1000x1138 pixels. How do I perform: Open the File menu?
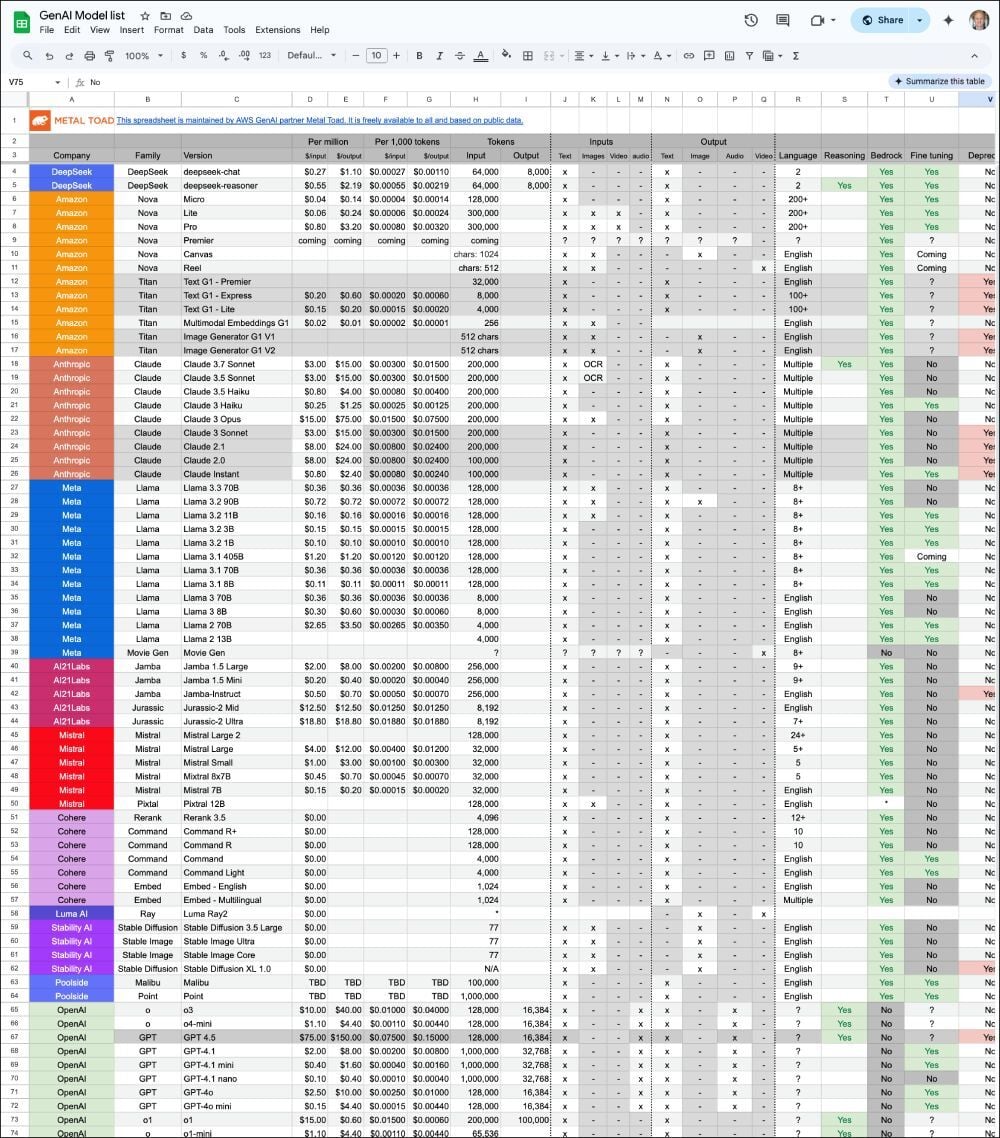tap(46, 30)
